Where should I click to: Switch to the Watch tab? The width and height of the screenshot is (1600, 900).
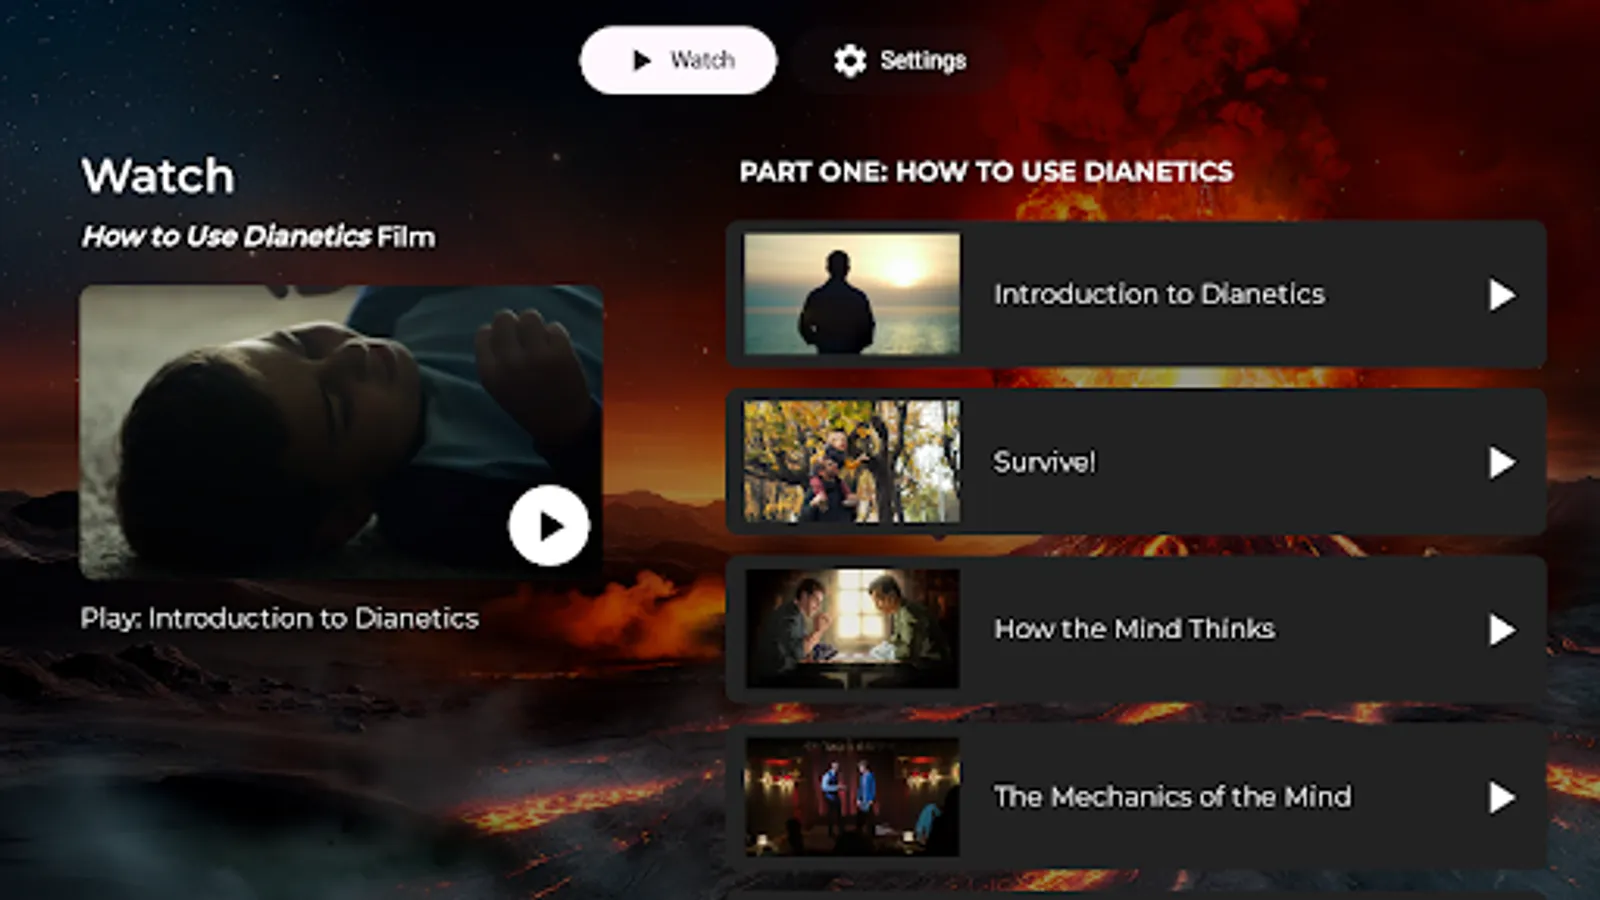click(x=678, y=60)
